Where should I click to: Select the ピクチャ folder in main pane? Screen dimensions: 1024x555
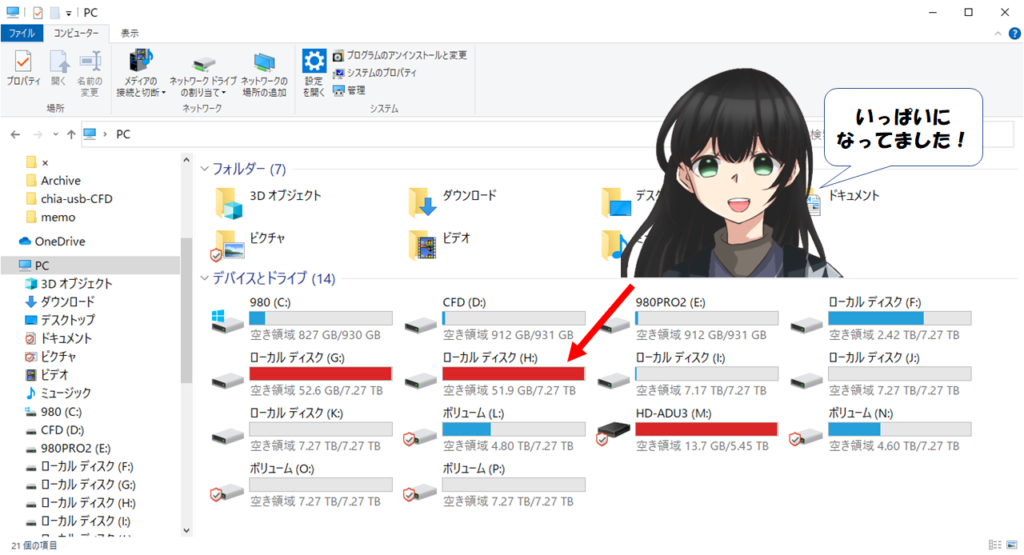pos(248,246)
